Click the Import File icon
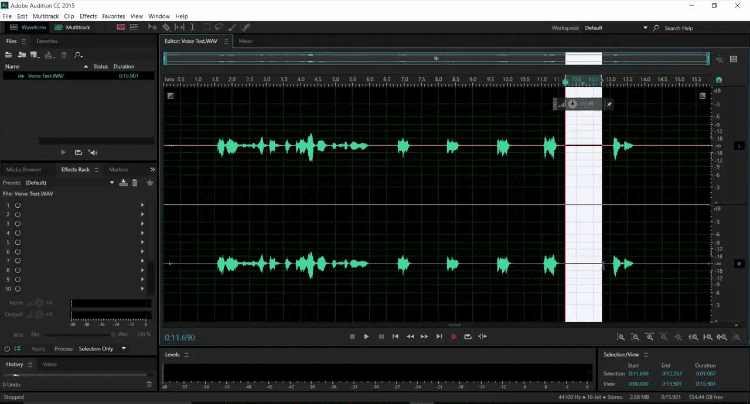This screenshot has height=404, width=750. pos(22,55)
